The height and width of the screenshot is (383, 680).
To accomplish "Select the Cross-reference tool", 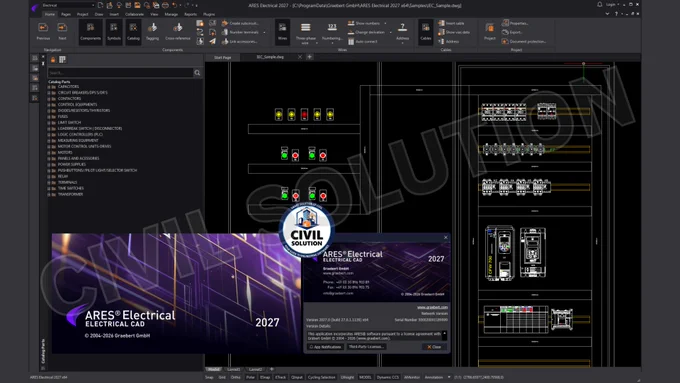I will tap(177, 32).
